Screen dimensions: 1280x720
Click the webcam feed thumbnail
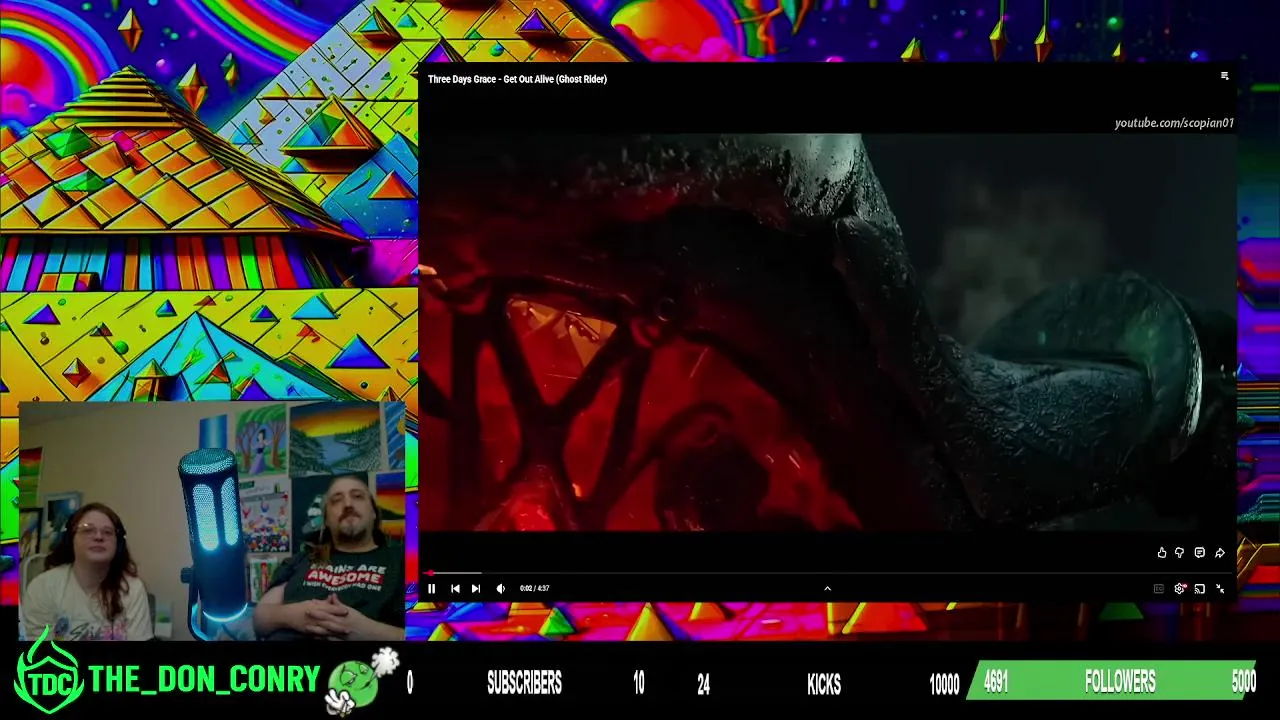click(x=212, y=521)
